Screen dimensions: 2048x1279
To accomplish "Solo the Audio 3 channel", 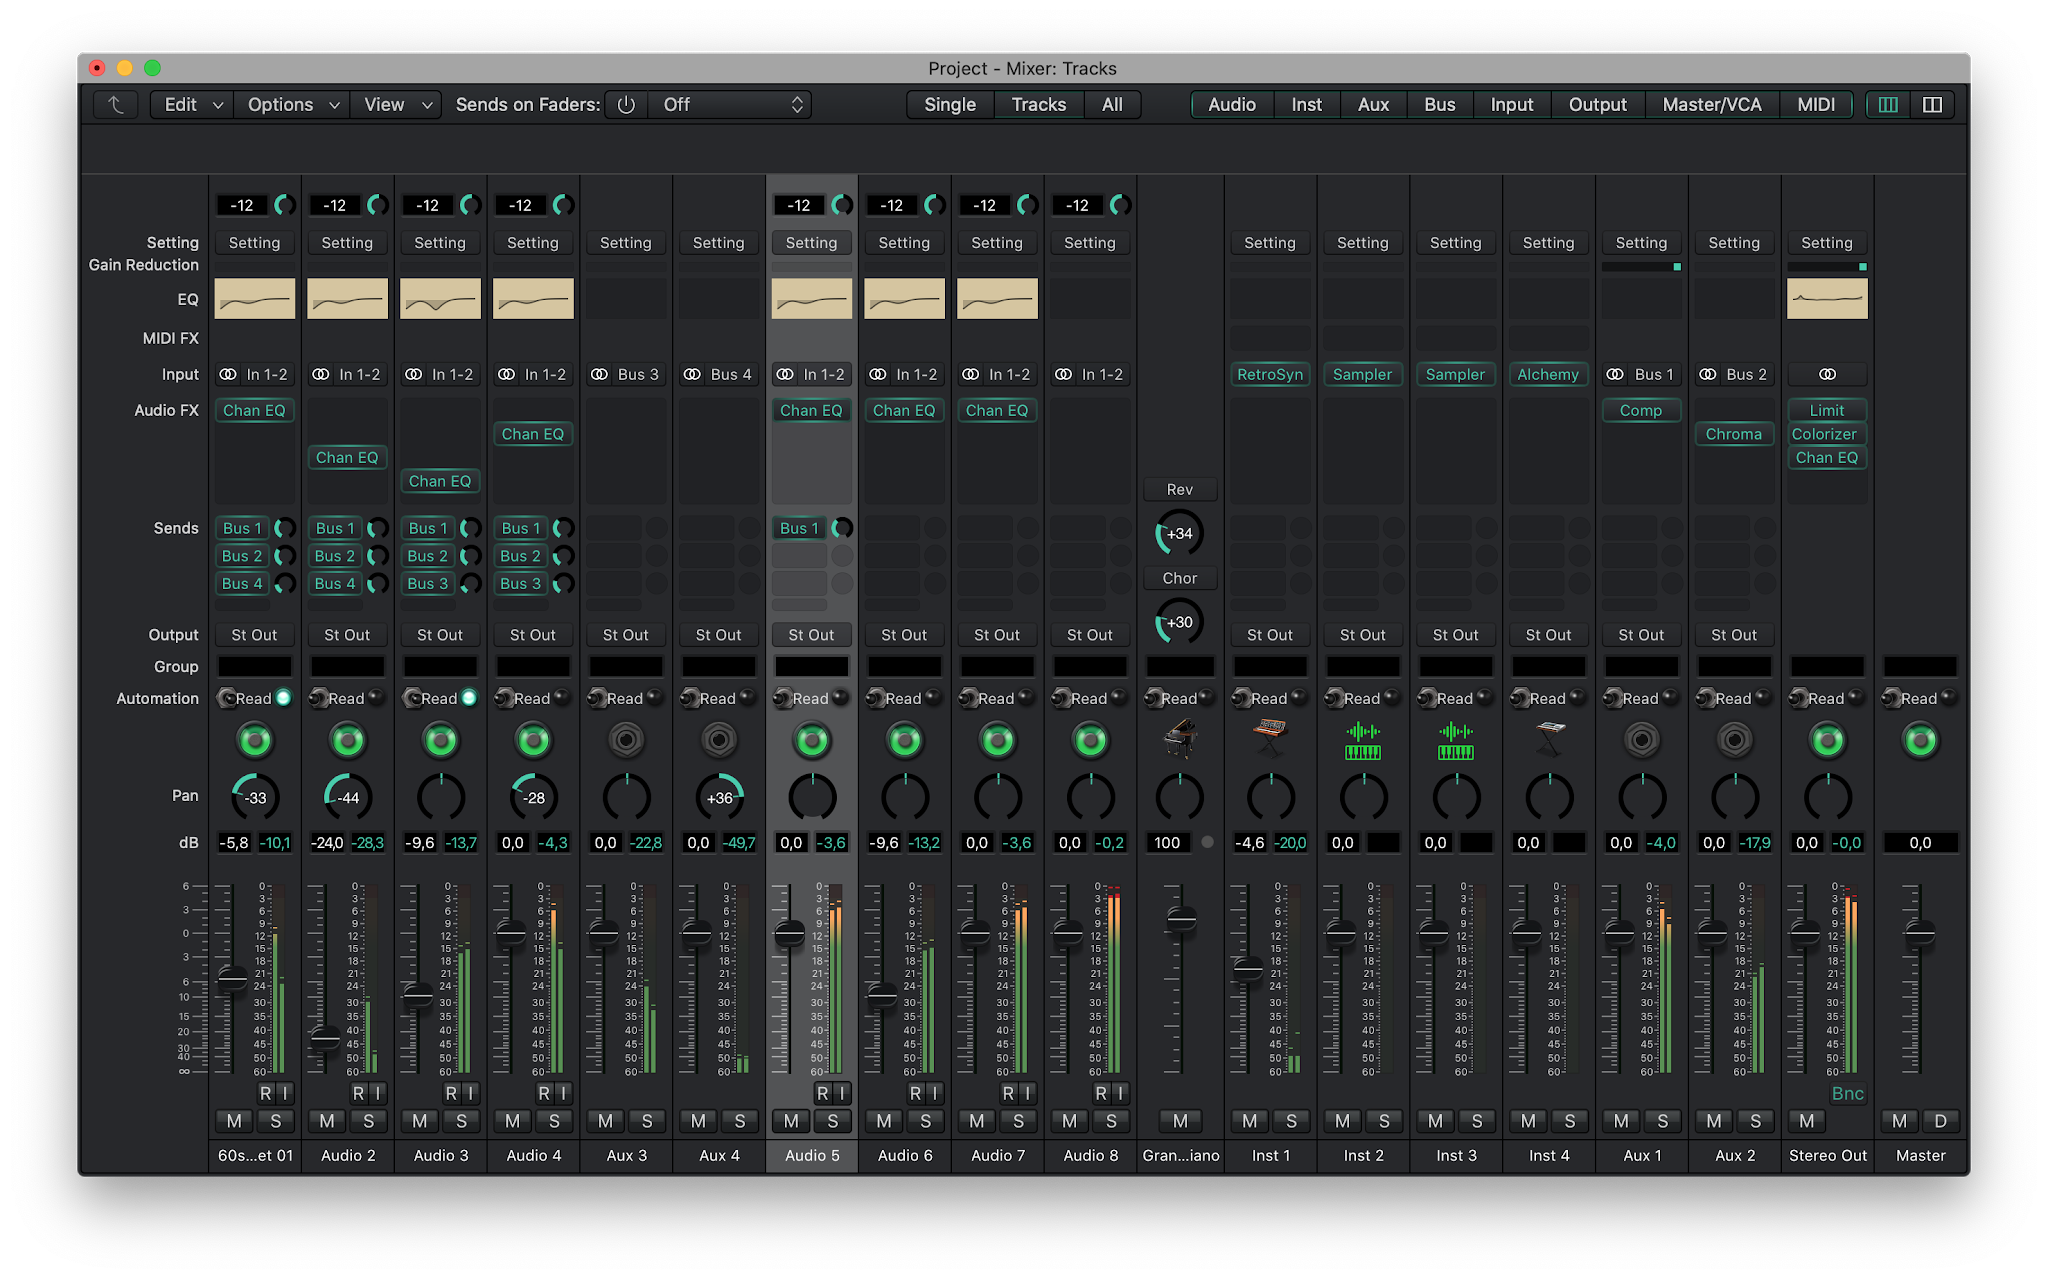I will [461, 1121].
